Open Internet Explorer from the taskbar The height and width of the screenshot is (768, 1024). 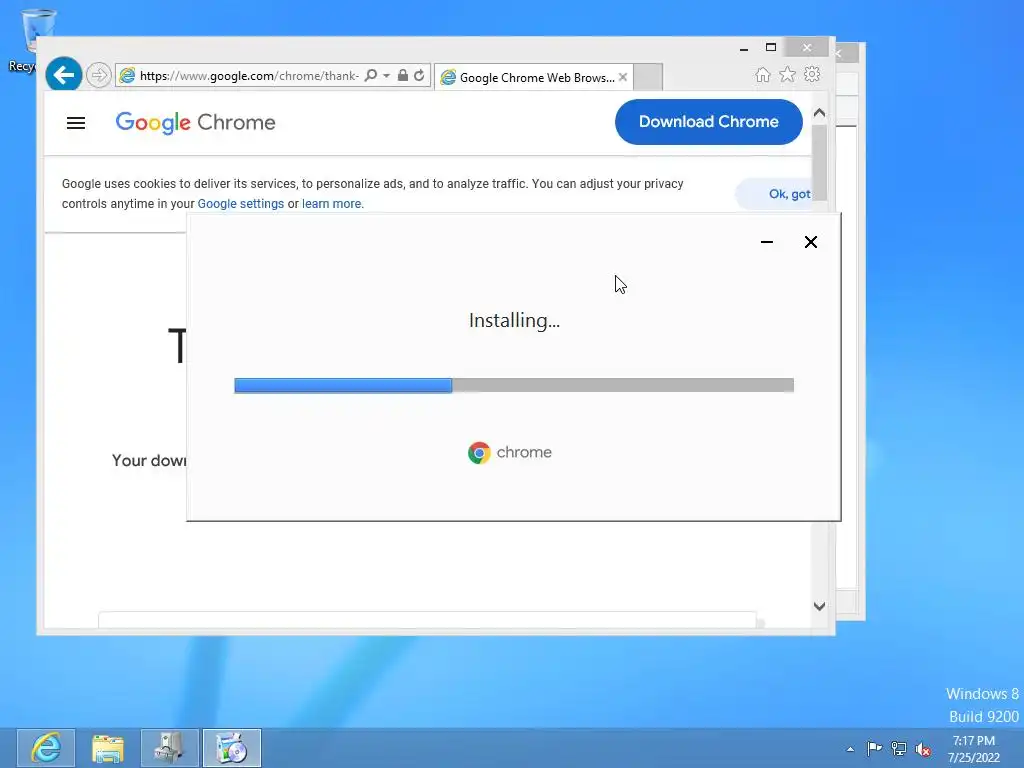(x=46, y=748)
